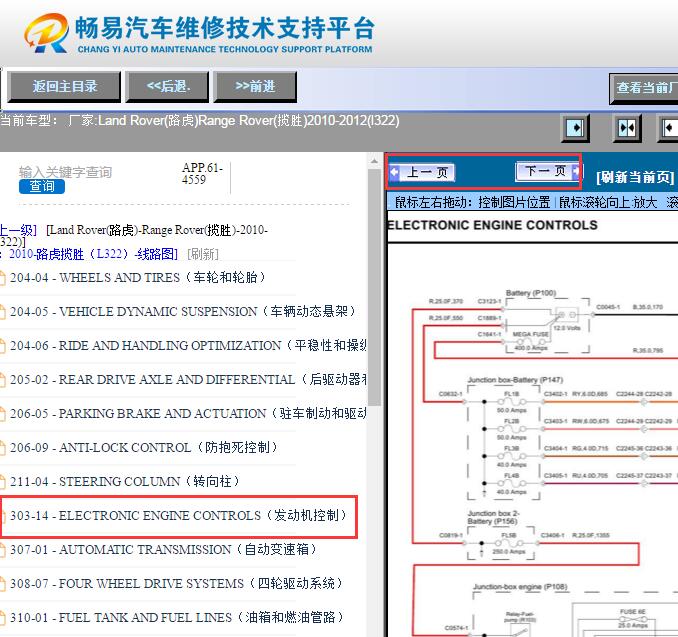Open 211-04 STEERING COLUMN entry
The width and height of the screenshot is (678, 637).
tap(125, 481)
